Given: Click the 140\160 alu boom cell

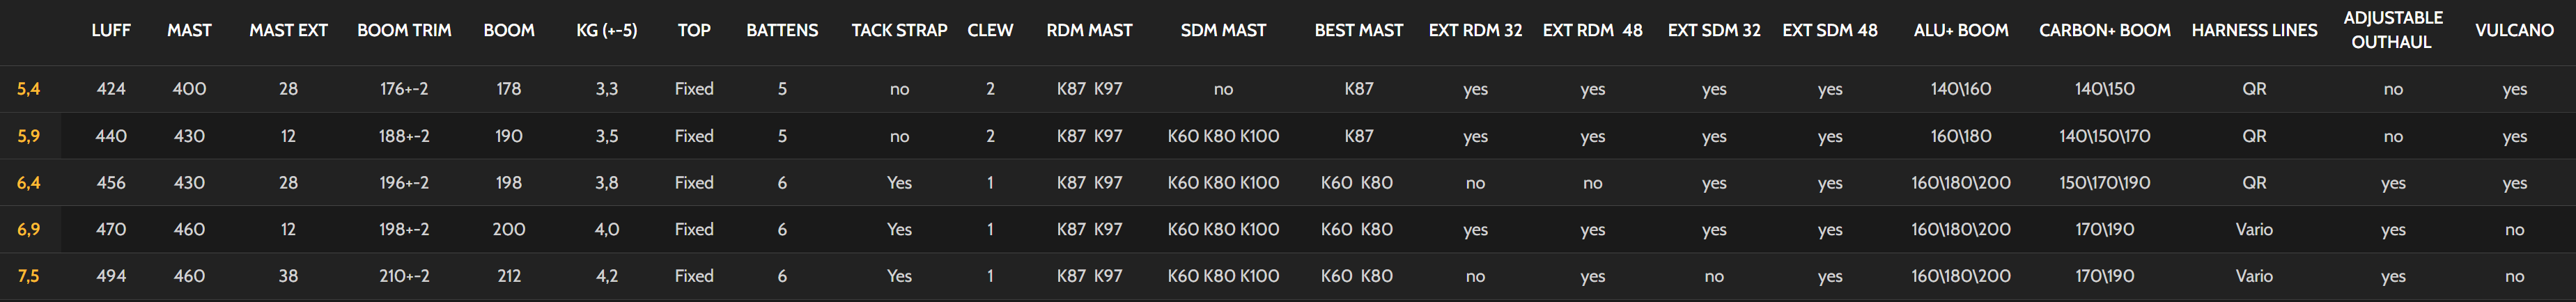Looking at the screenshot, I should click(1960, 89).
